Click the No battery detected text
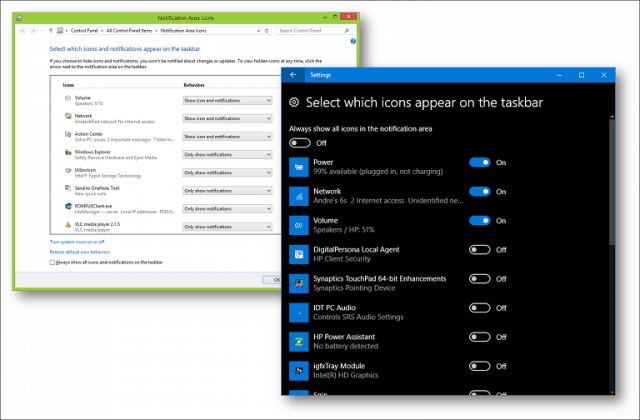This screenshot has height=420, width=640. (346, 346)
